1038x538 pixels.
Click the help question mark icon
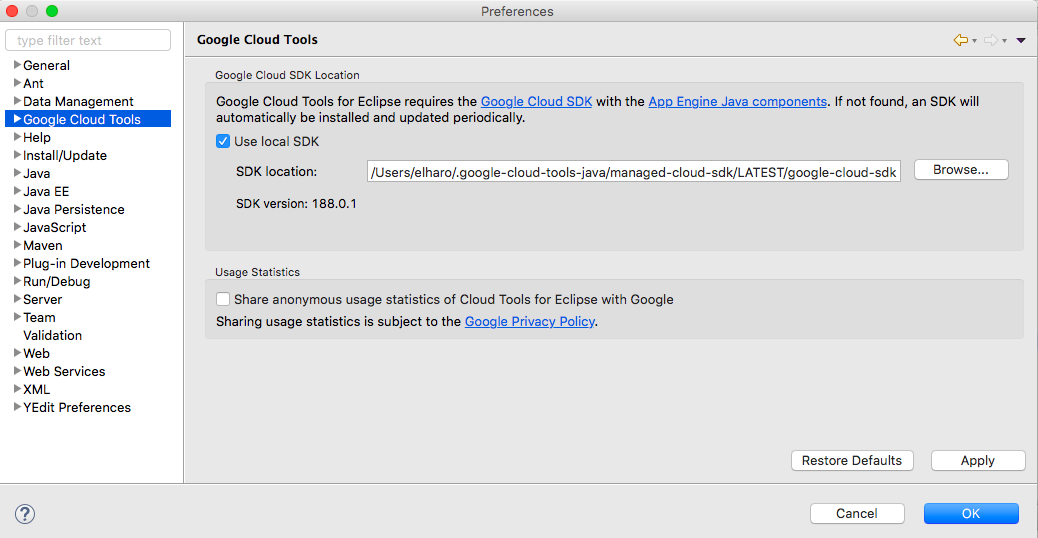pos(25,514)
